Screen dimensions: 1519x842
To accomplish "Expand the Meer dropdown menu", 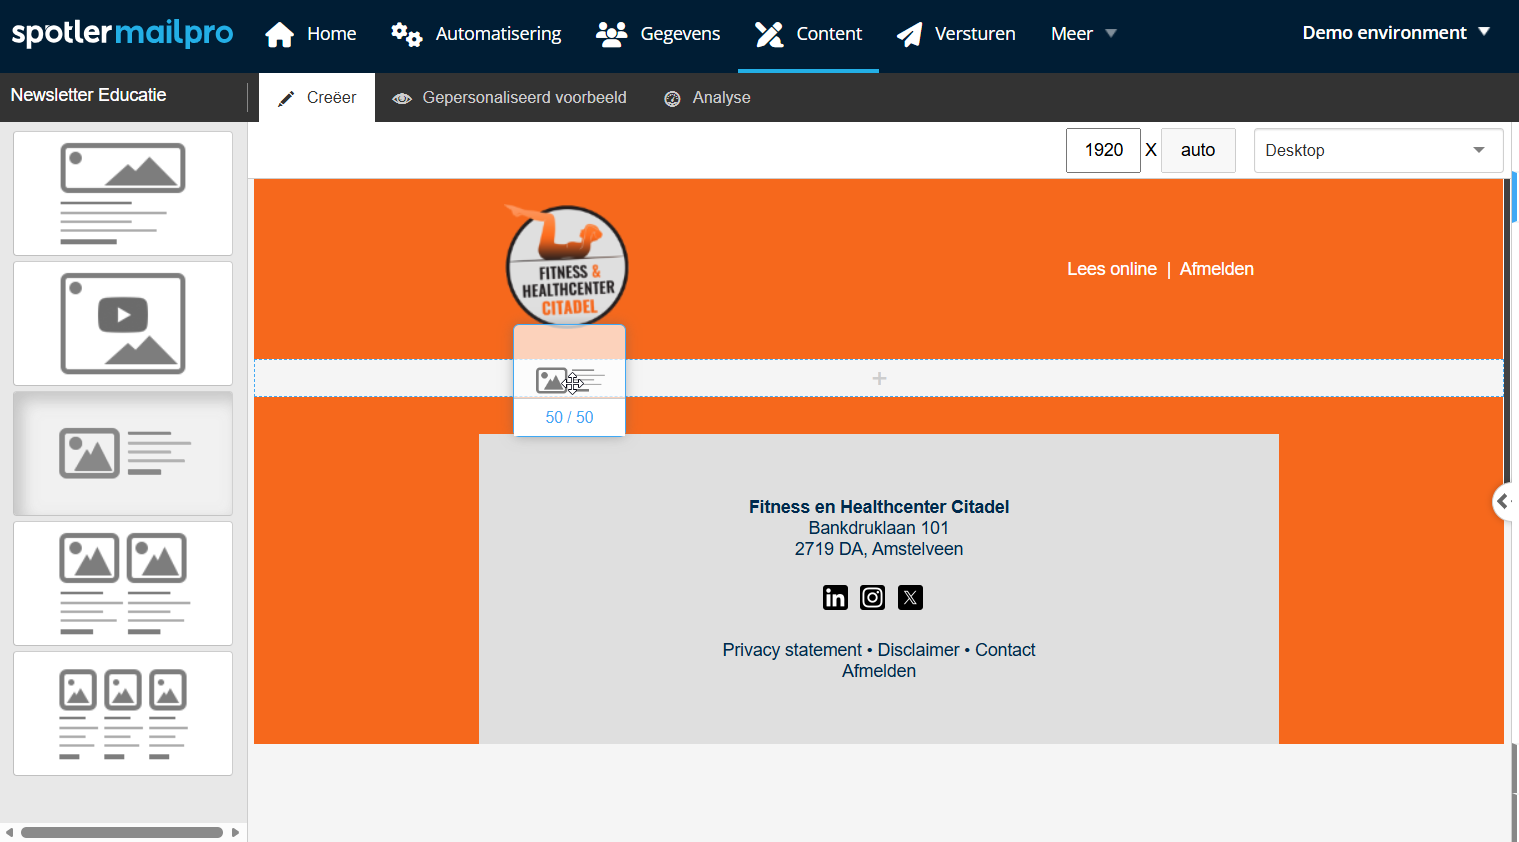I will (x=1084, y=34).
